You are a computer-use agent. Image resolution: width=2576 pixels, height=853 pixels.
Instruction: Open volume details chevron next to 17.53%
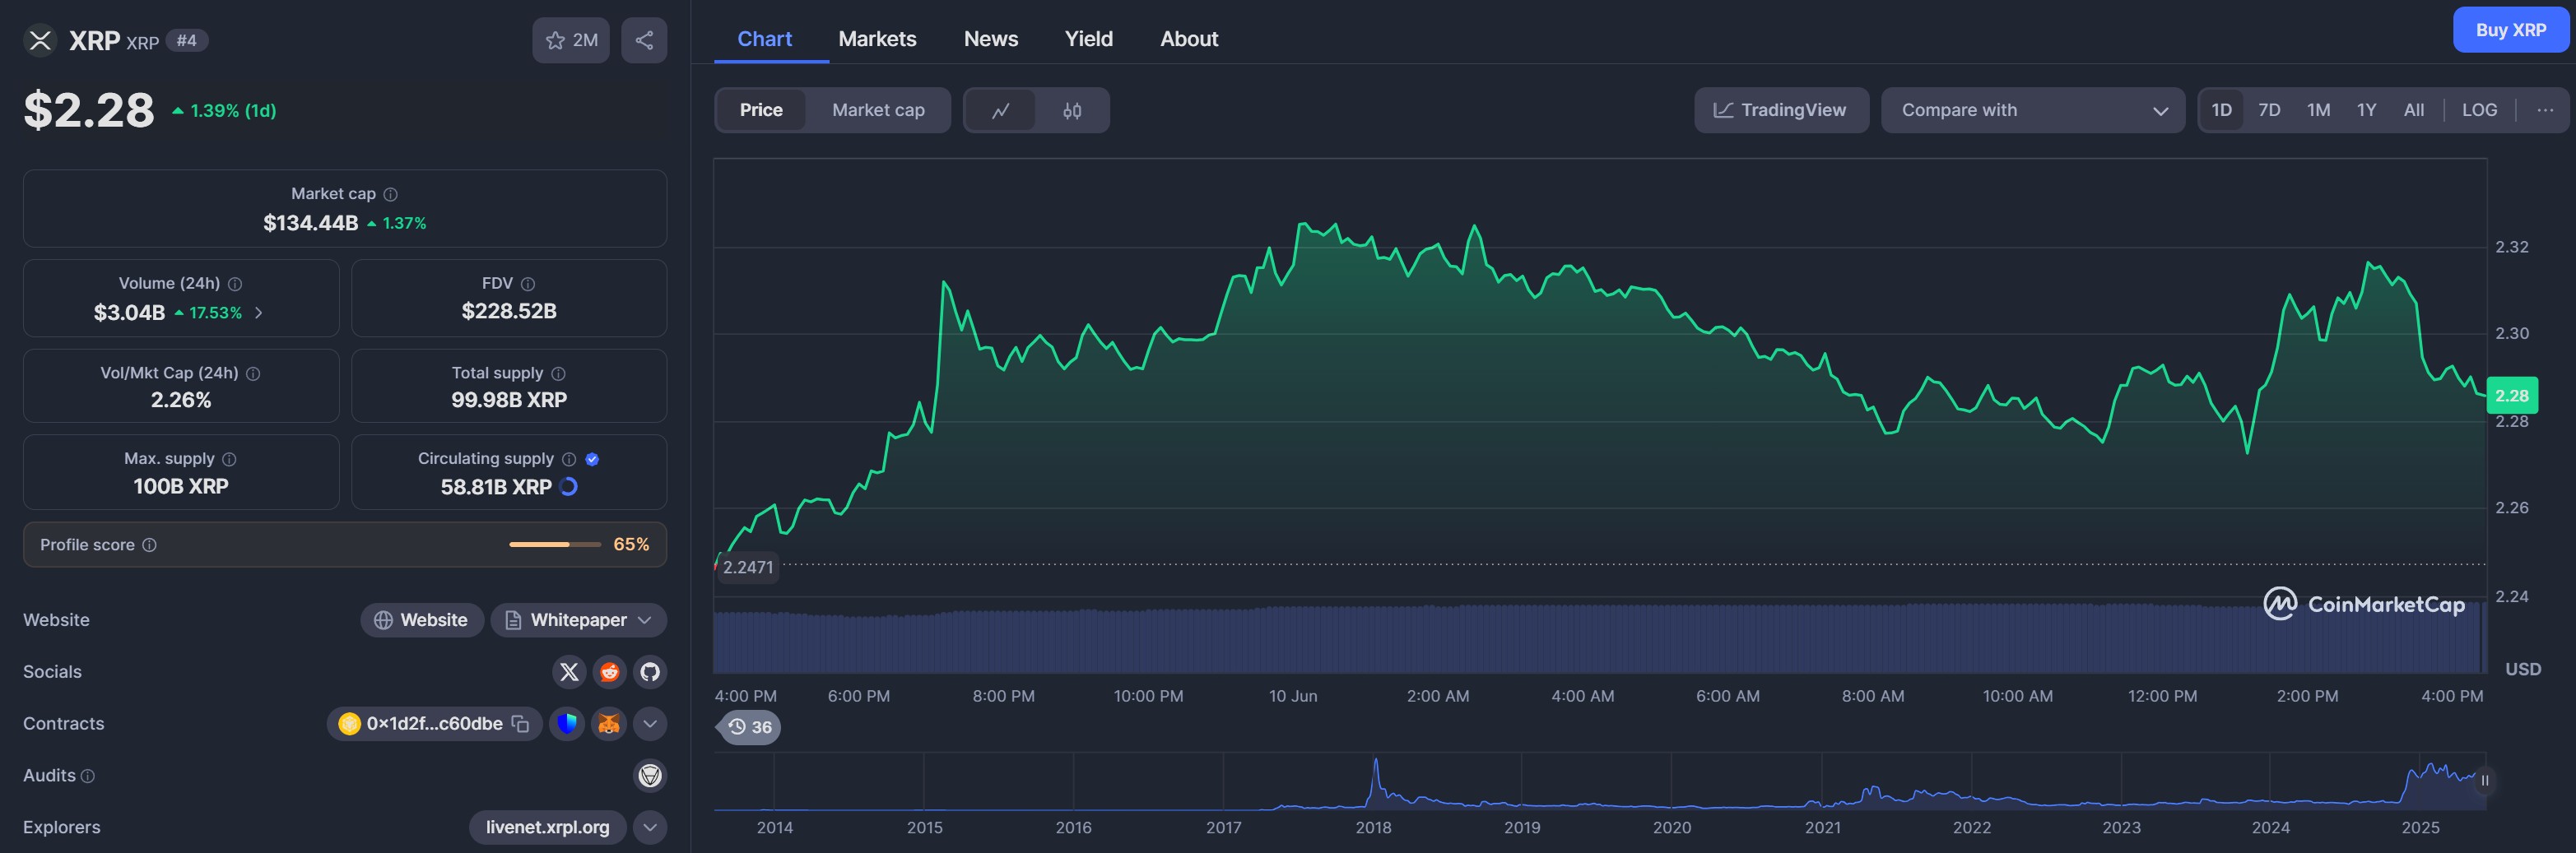point(259,313)
